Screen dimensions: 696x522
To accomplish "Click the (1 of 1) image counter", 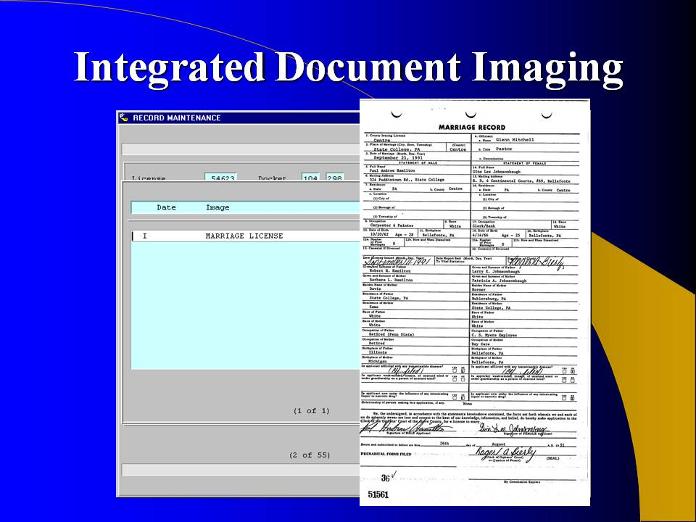I will click(x=310, y=411).
